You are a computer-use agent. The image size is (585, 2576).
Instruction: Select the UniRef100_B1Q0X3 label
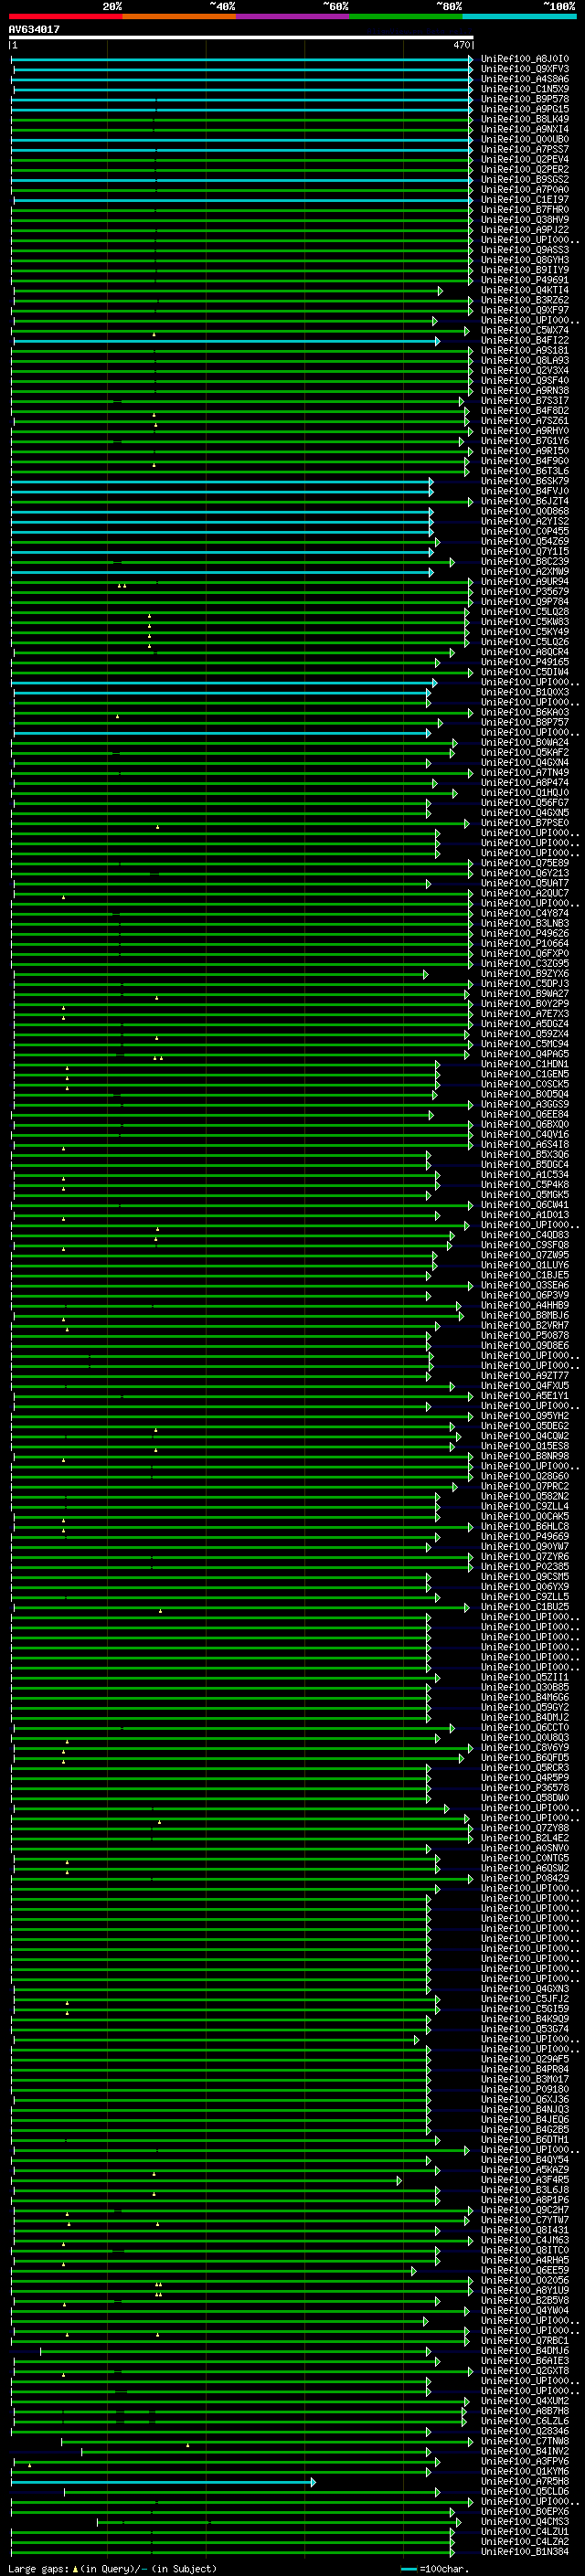[x=525, y=692]
